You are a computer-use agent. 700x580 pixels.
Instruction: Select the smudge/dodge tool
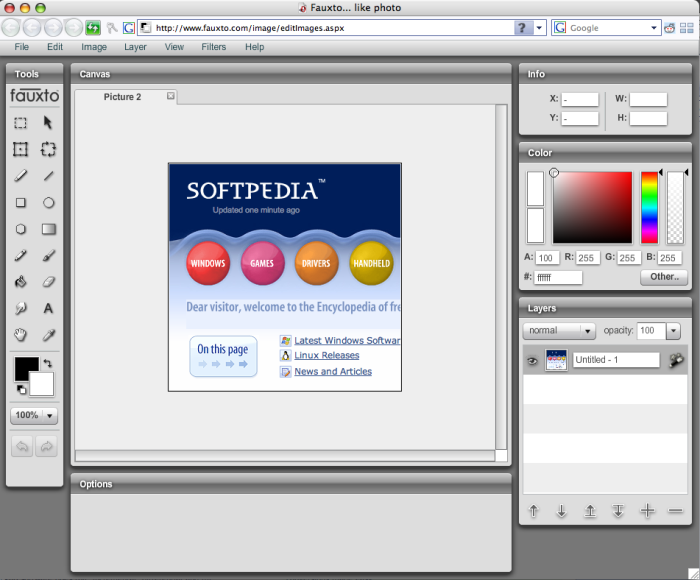21,309
